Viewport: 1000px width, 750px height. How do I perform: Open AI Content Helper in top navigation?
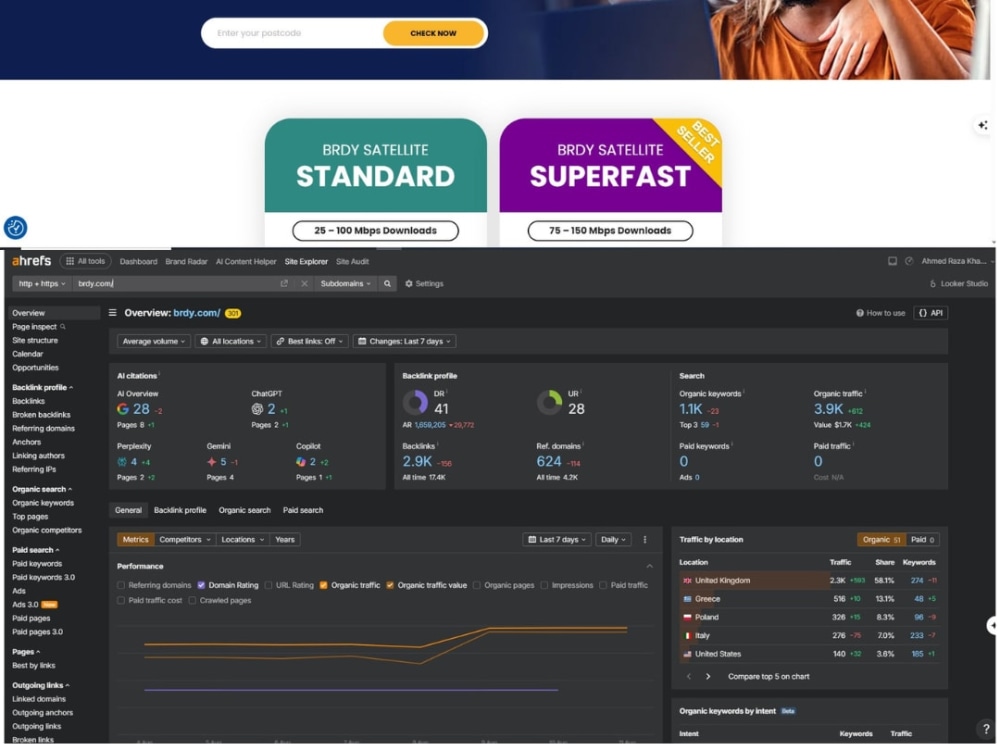pos(246,261)
